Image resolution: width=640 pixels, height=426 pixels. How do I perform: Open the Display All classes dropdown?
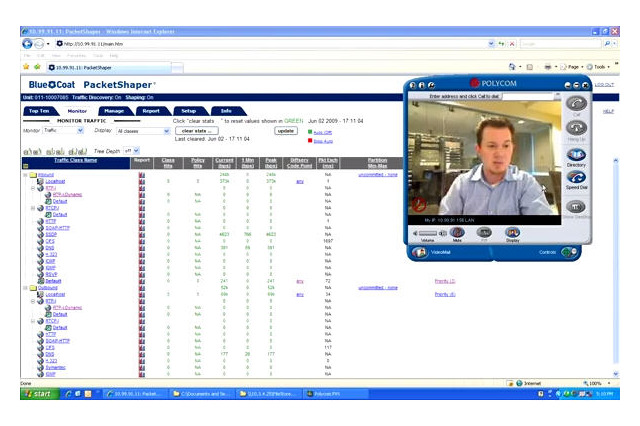tap(143, 131)
